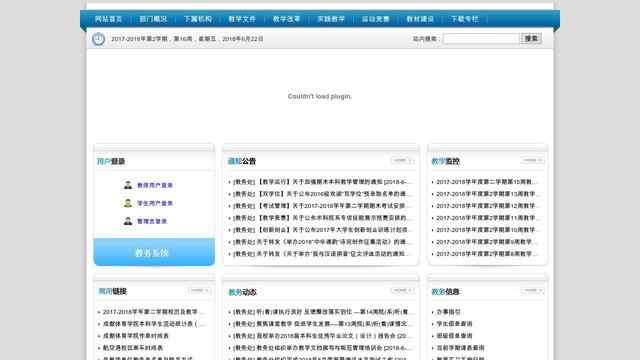The height and width of the screenshot is (360, 640).
Task: Click the administrator login avatar icon
Action: [x=128, y=221]
